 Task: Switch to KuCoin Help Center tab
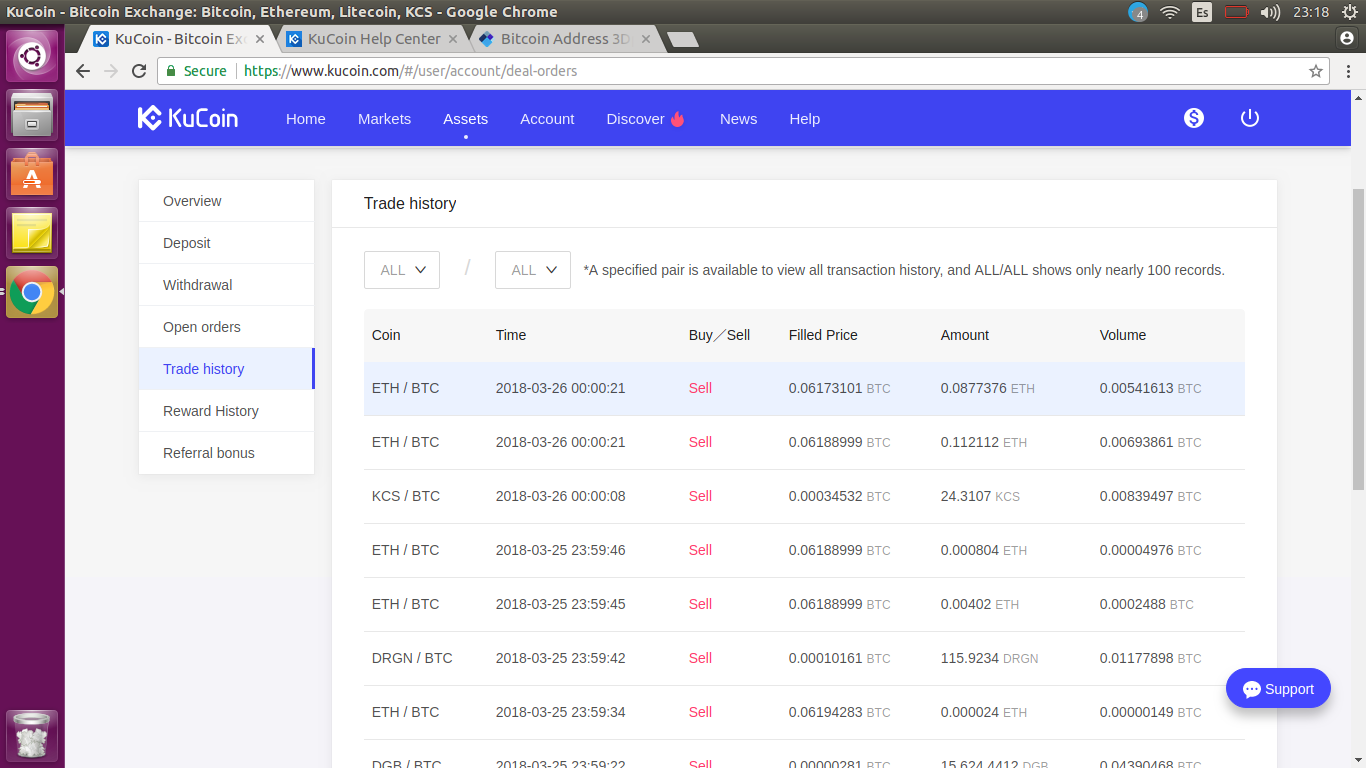tap(374, 39)
